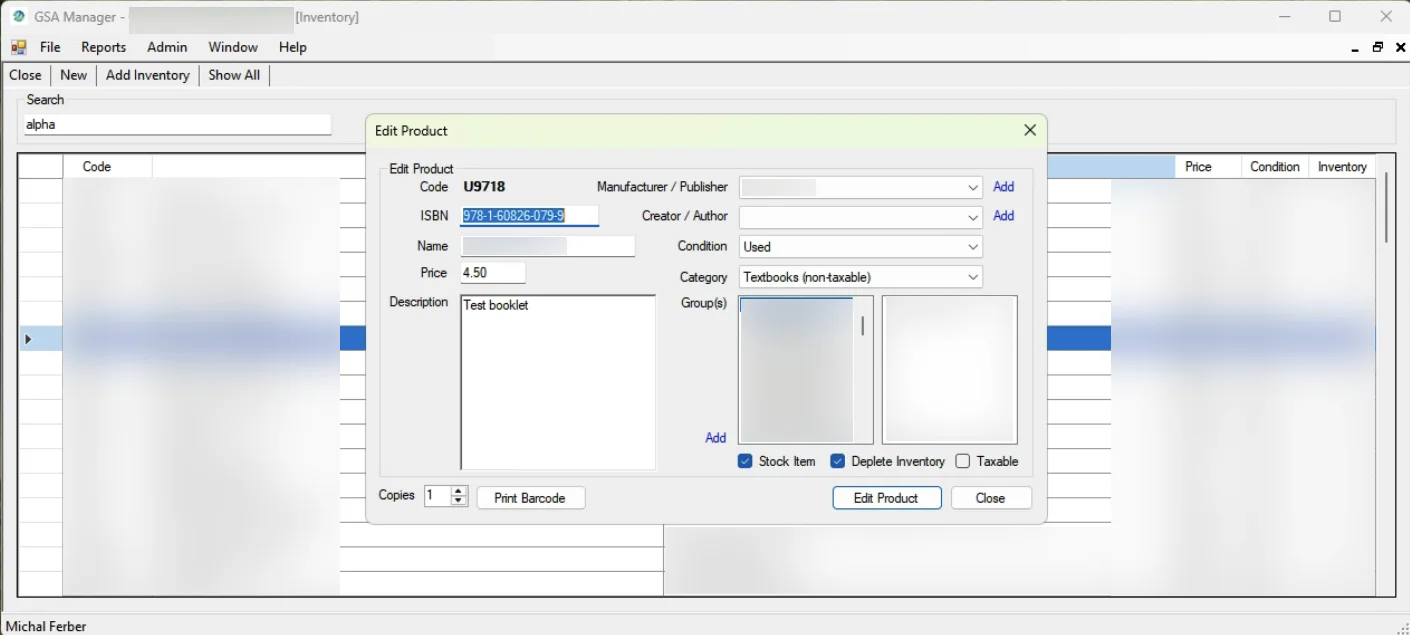The height and width of the screenshot is (635, 1410).
Task: Decrease Copies count with down spinner arrow
Action: (x=459, y=501)
